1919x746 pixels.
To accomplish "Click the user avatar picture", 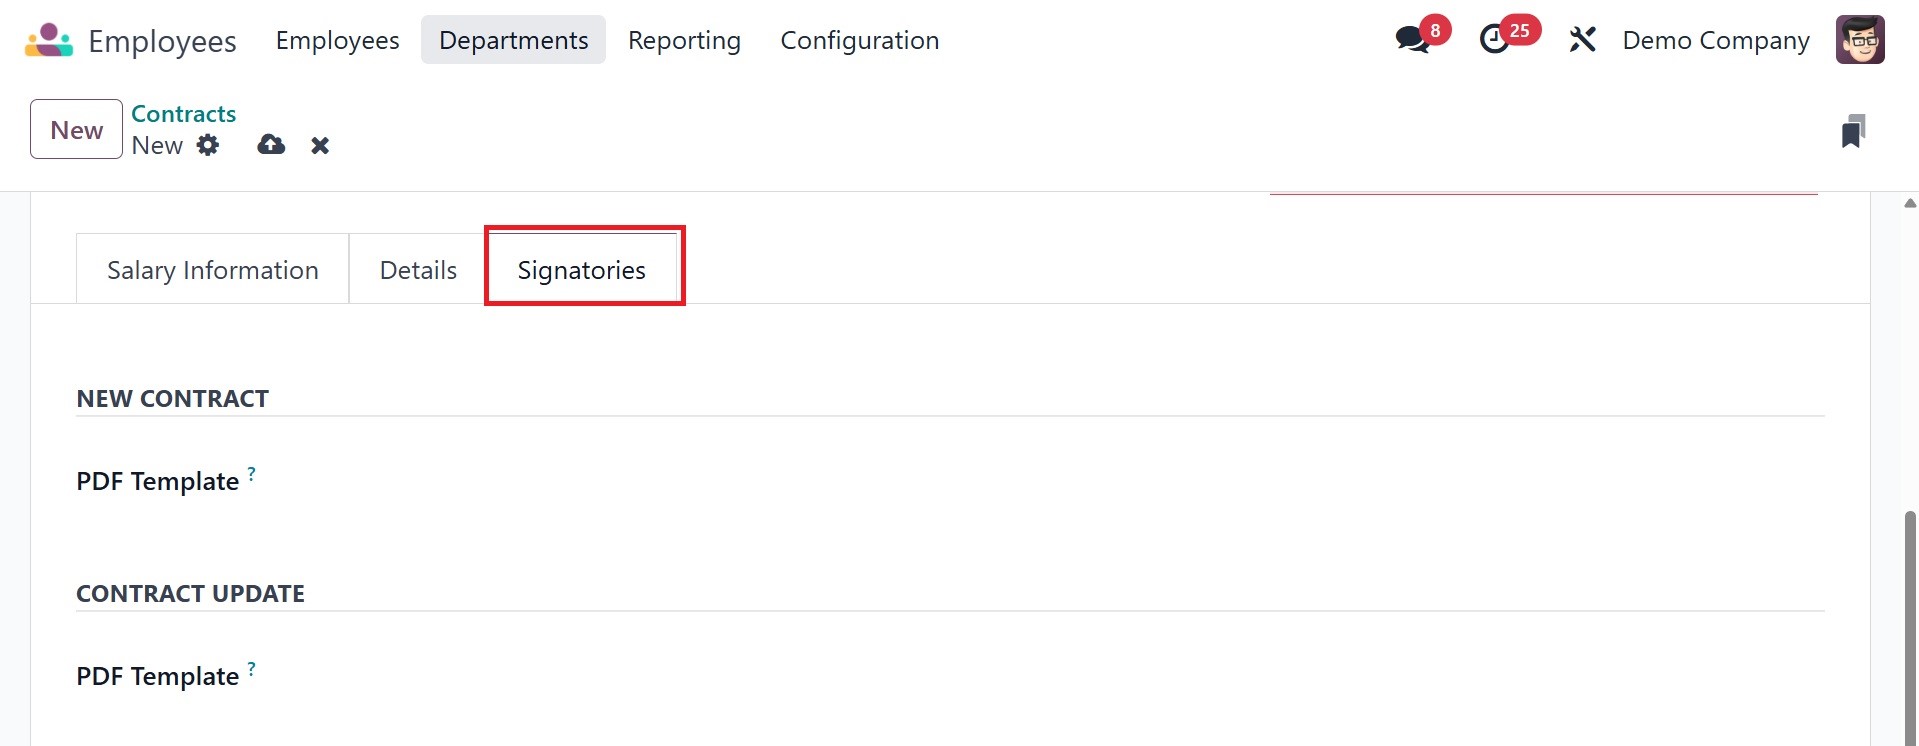I will coord(1859,40).
